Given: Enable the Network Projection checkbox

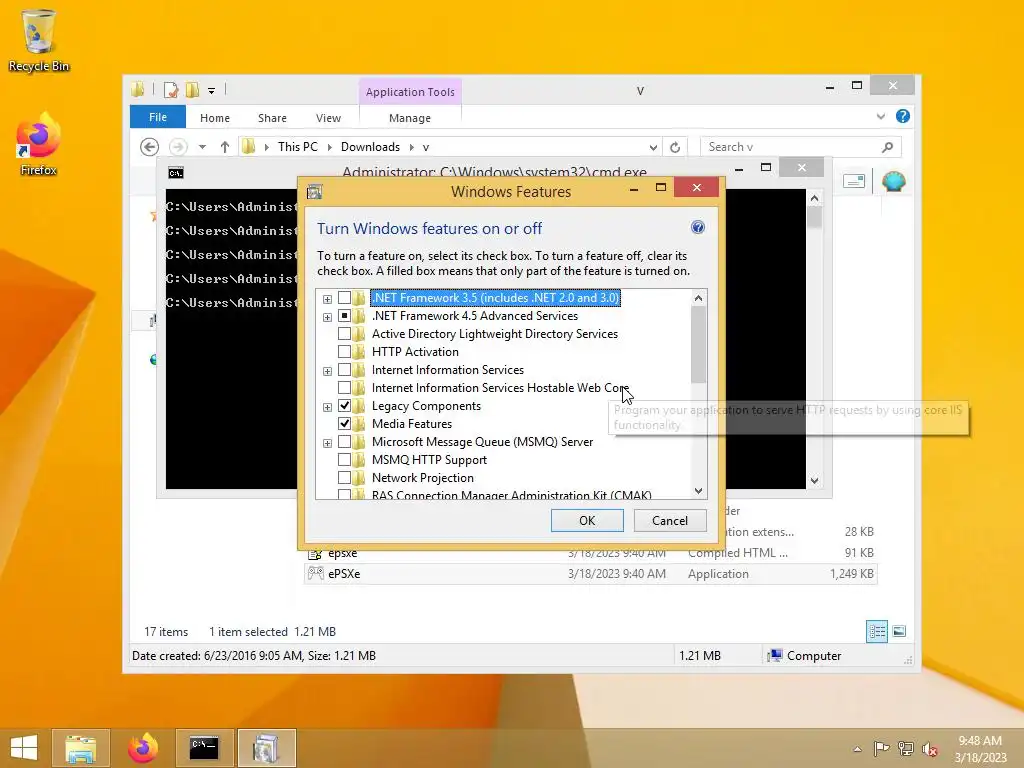Looking at the screenshot, I should click(344, 478).
